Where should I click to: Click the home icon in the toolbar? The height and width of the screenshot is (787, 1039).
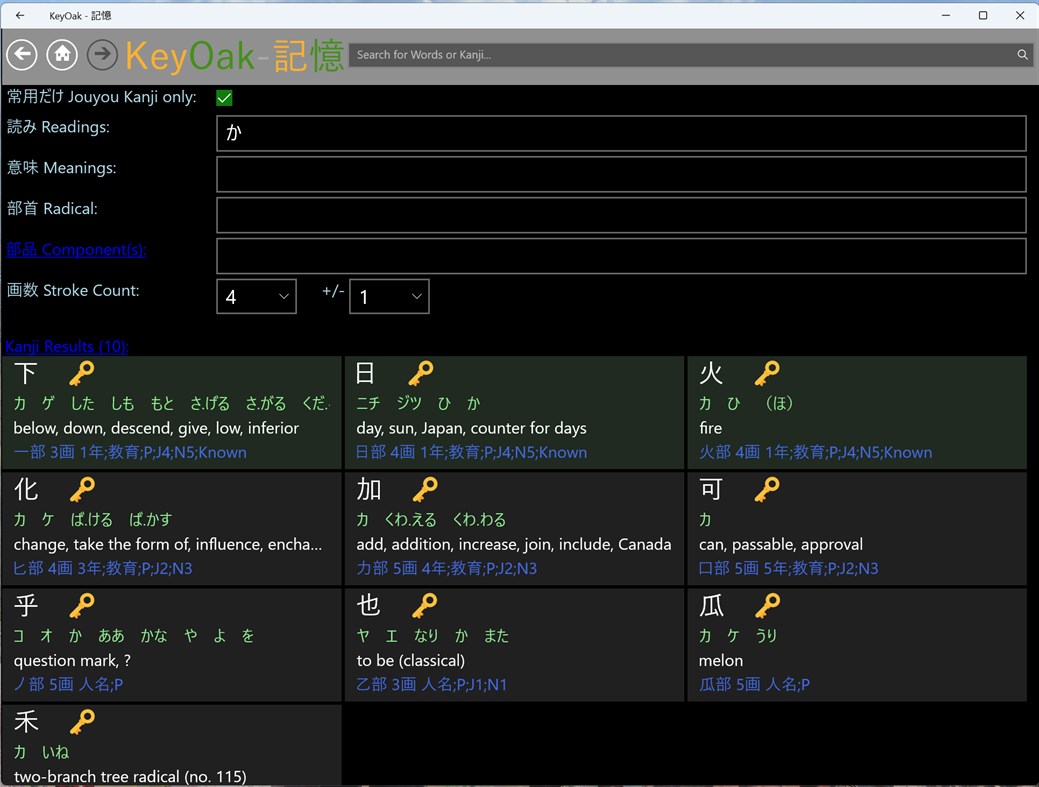(62, 54)
